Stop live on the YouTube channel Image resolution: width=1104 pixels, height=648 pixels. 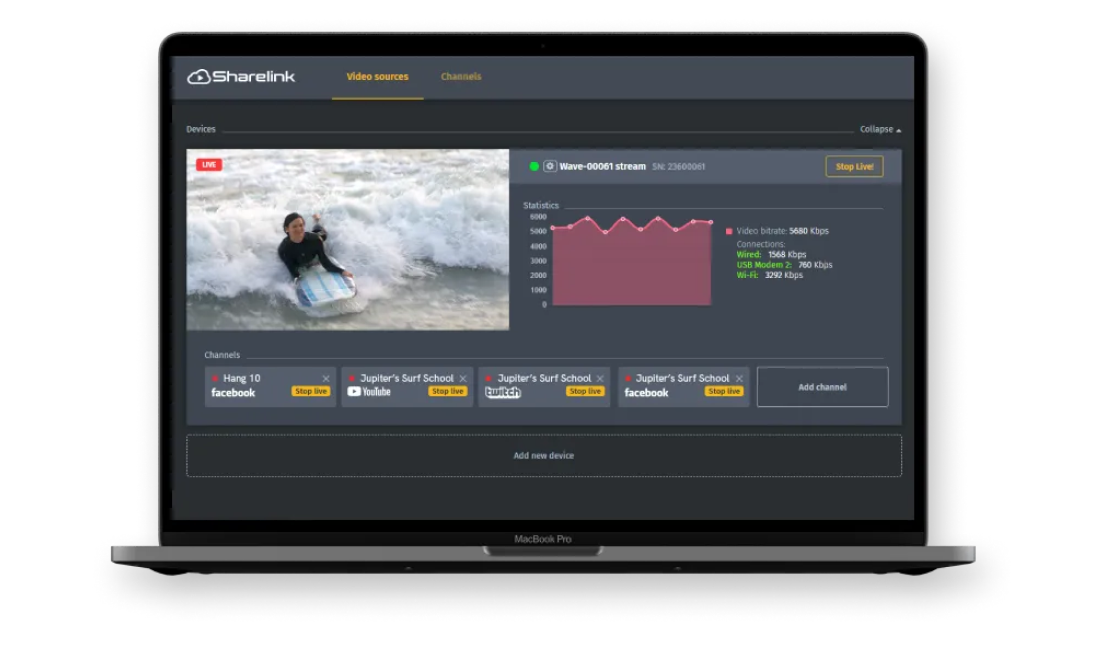[x=447, y=392]
